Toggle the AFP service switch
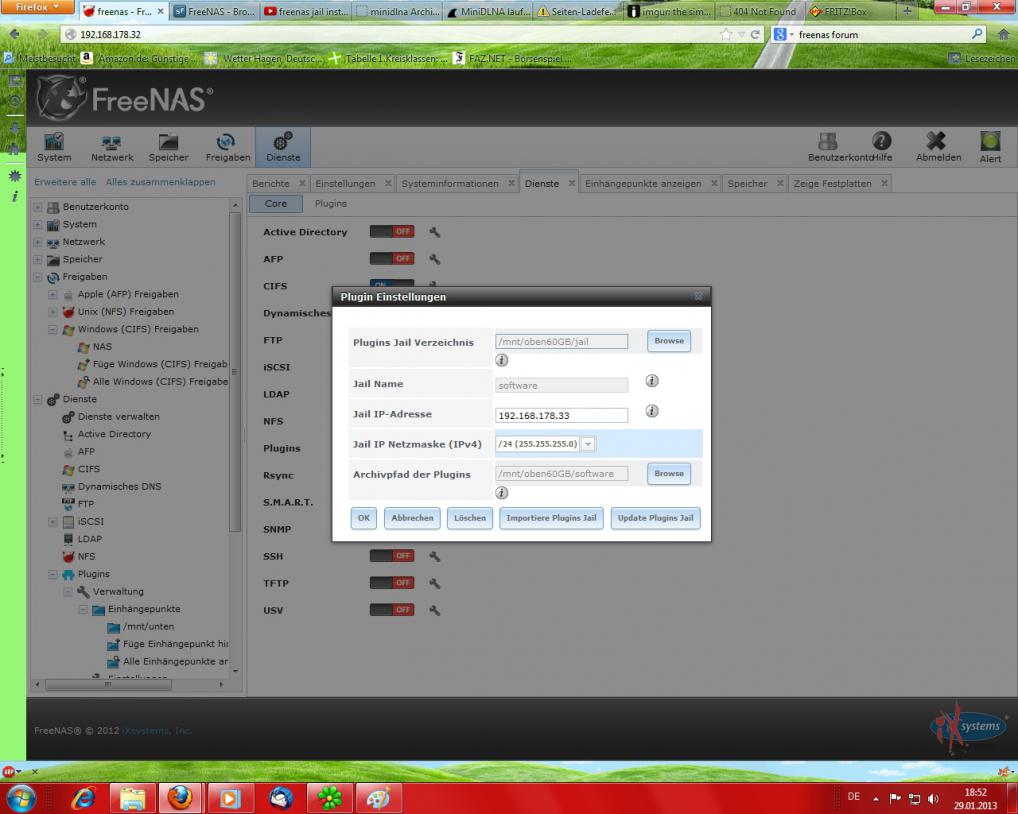 [391, 258]
